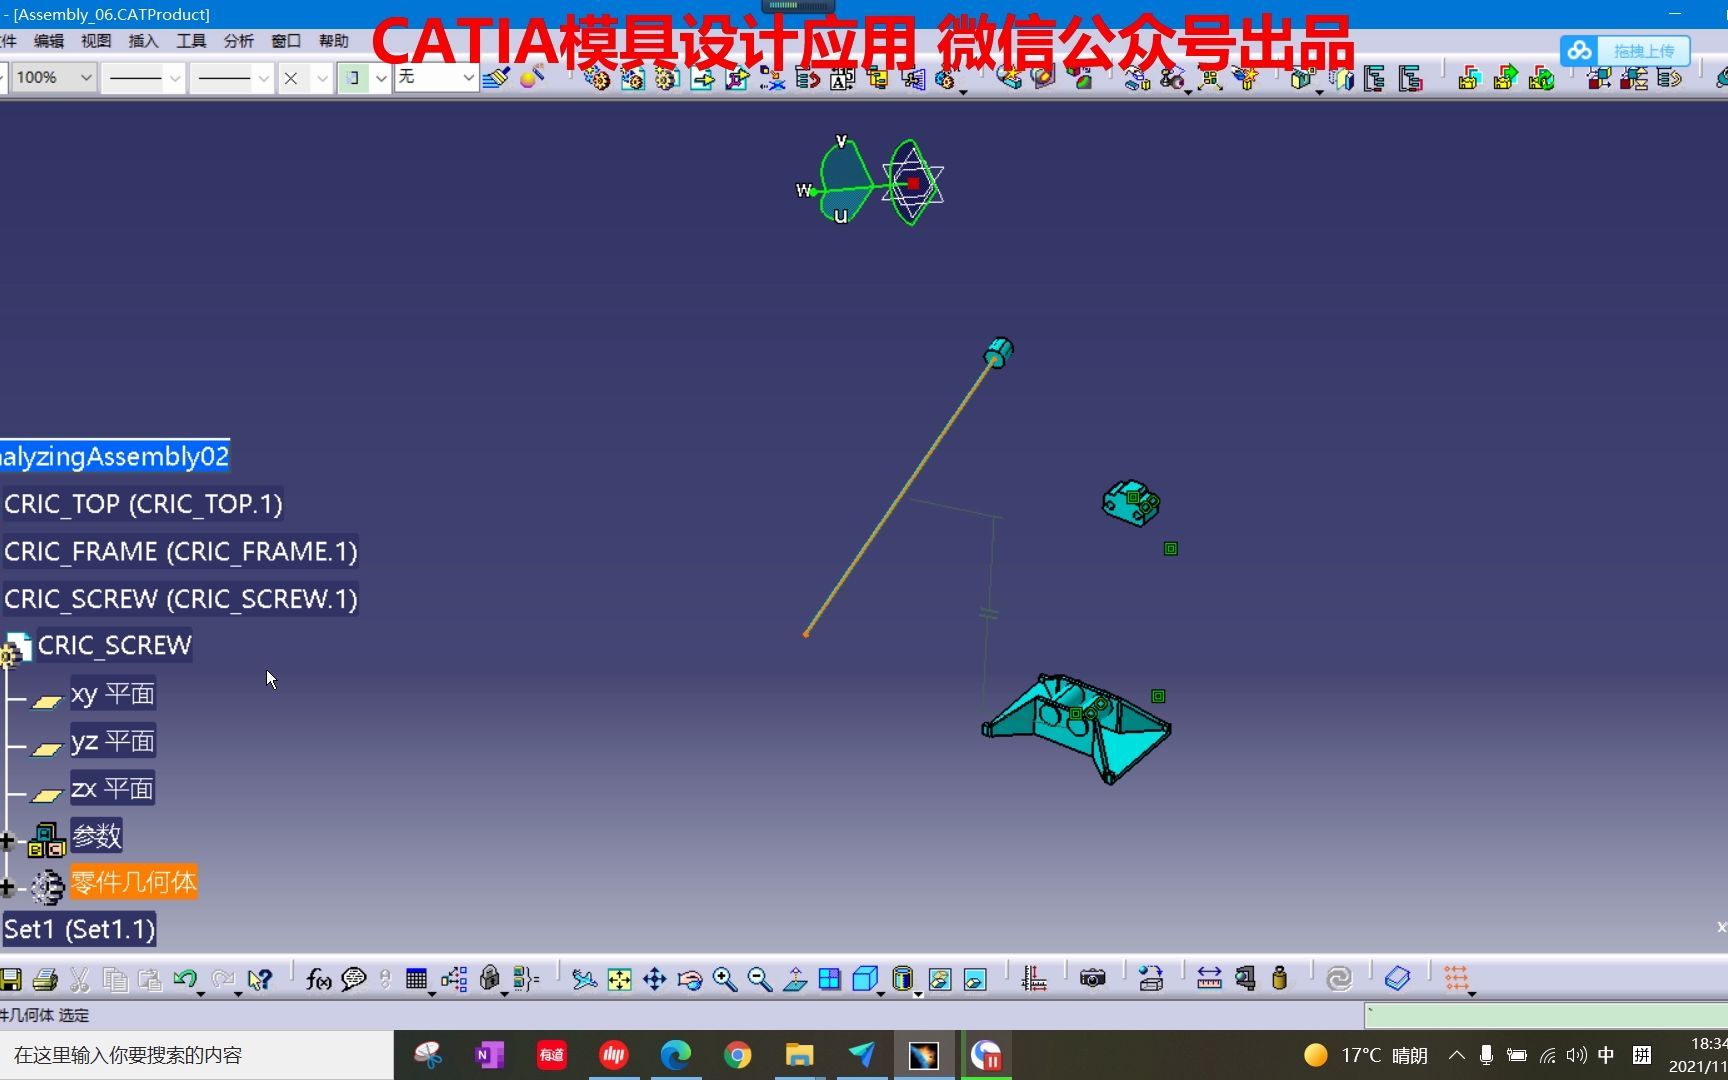This screenshot has width=1728, height=1080.
Task: Activate the Pan tool icon
Action: [x=654, y=979]
